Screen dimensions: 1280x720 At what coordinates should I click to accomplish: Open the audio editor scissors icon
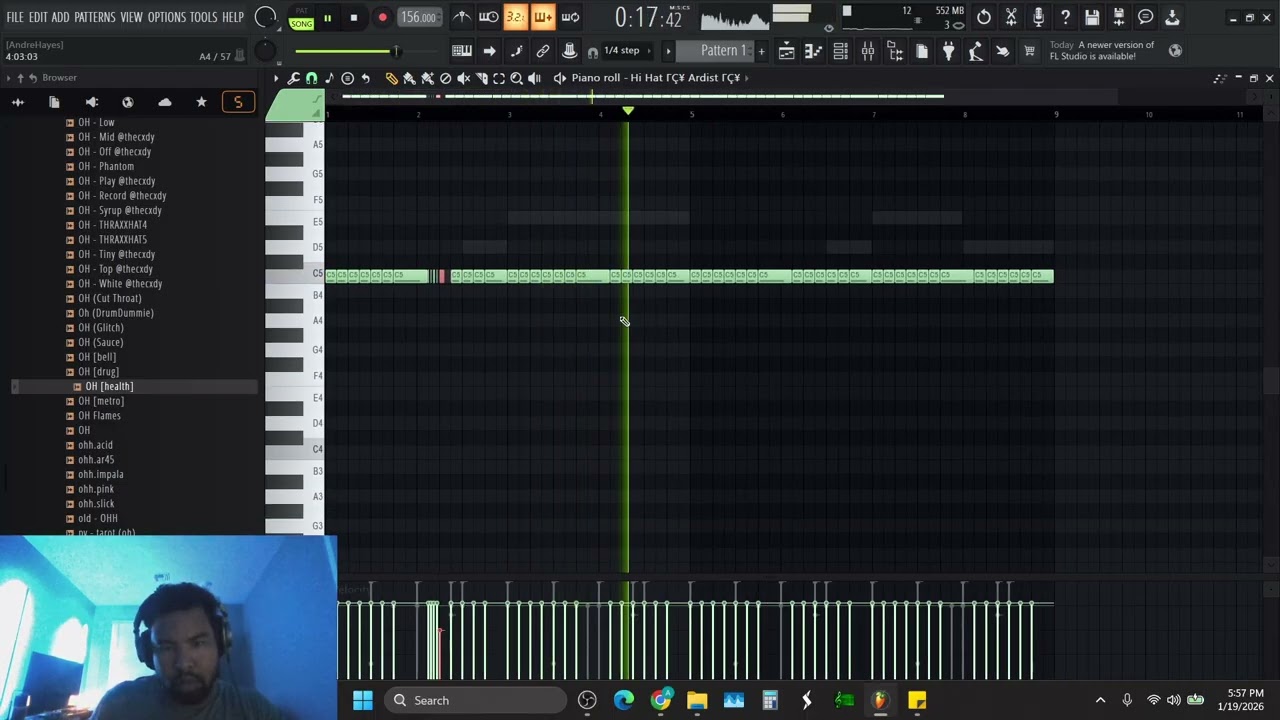[x=1011, y=17]
